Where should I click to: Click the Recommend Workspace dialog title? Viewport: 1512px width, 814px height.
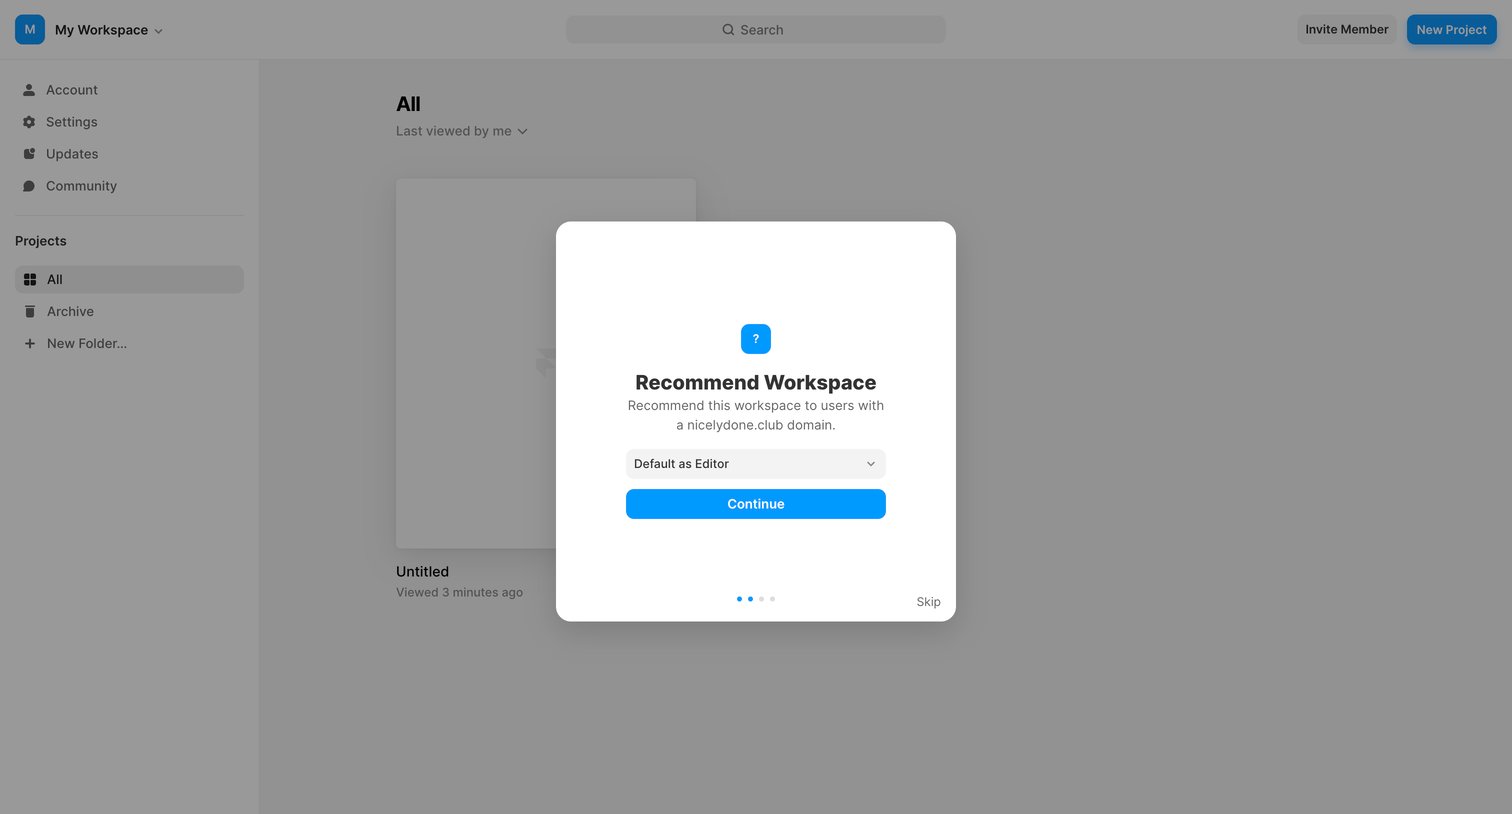point(756,383)
